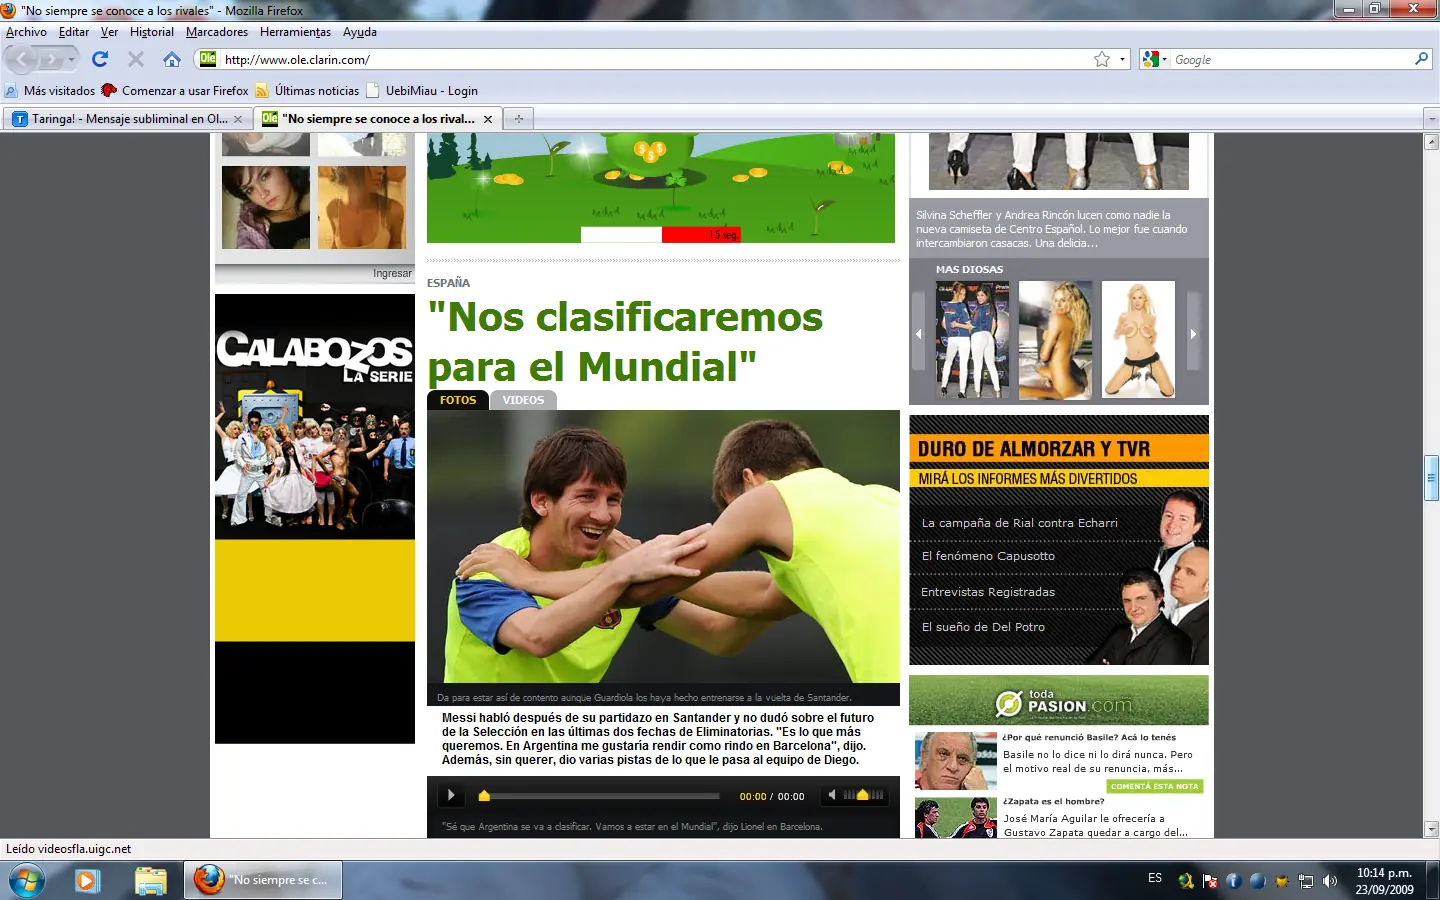Mute the video player speaker icon

click(x=831, y=795)
